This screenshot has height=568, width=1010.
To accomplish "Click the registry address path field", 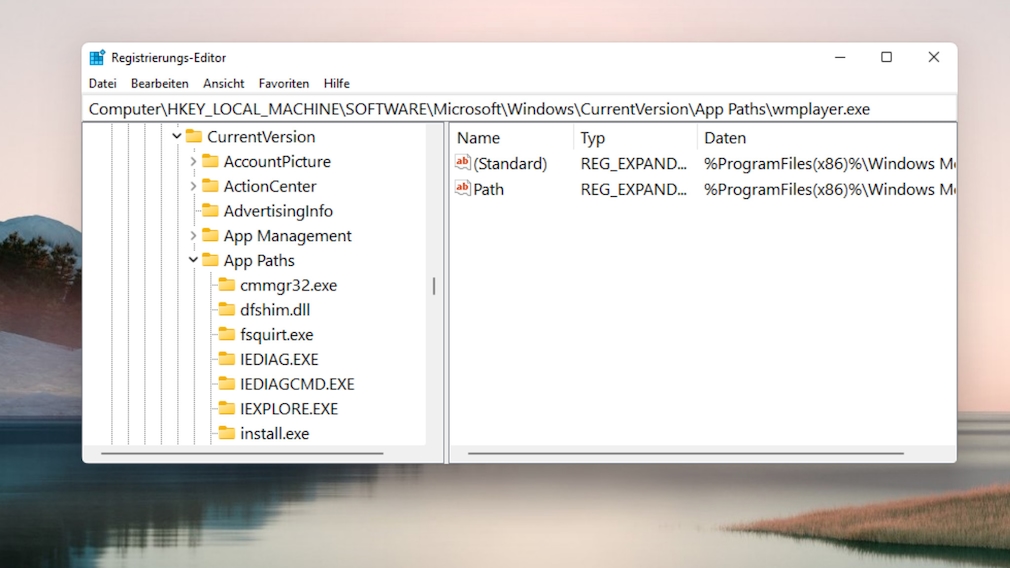I will (519, 109).
